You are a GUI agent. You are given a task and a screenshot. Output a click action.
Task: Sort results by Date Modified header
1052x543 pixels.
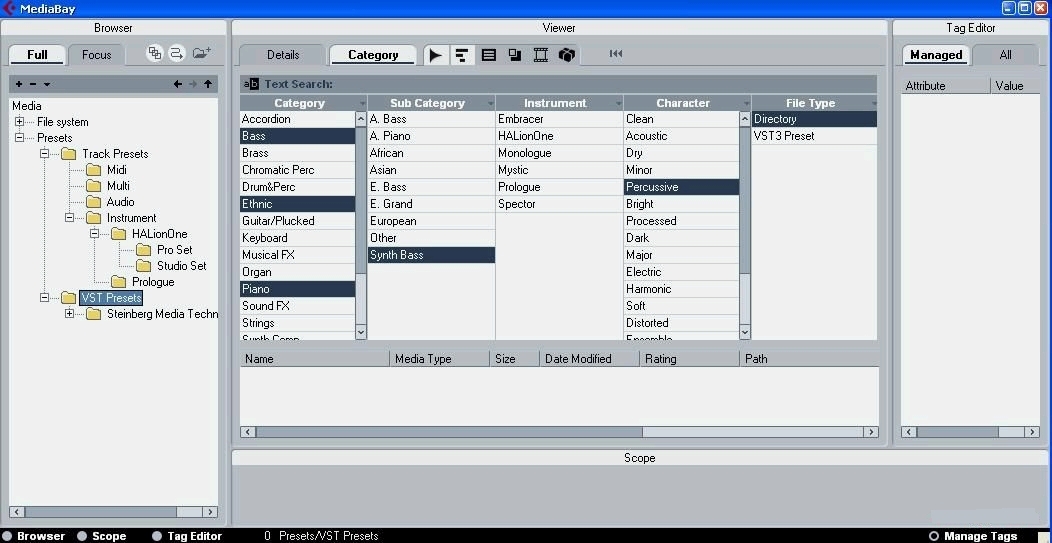[x=589, y=358]
